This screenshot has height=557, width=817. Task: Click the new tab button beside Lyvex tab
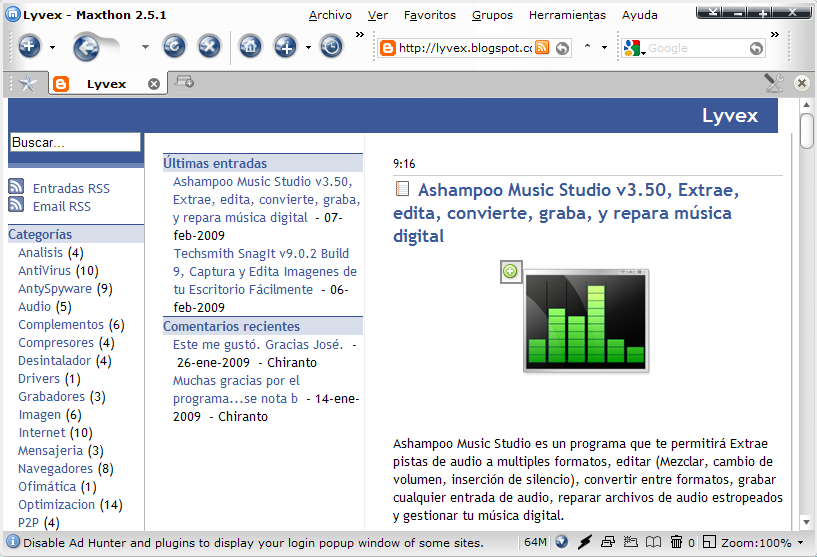click(184, 82)
